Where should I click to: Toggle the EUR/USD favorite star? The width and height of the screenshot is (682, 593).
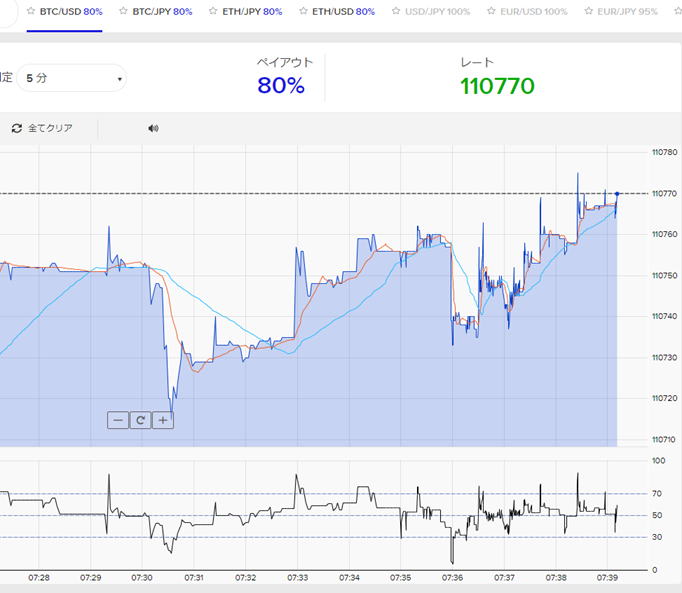click(490, 12)
